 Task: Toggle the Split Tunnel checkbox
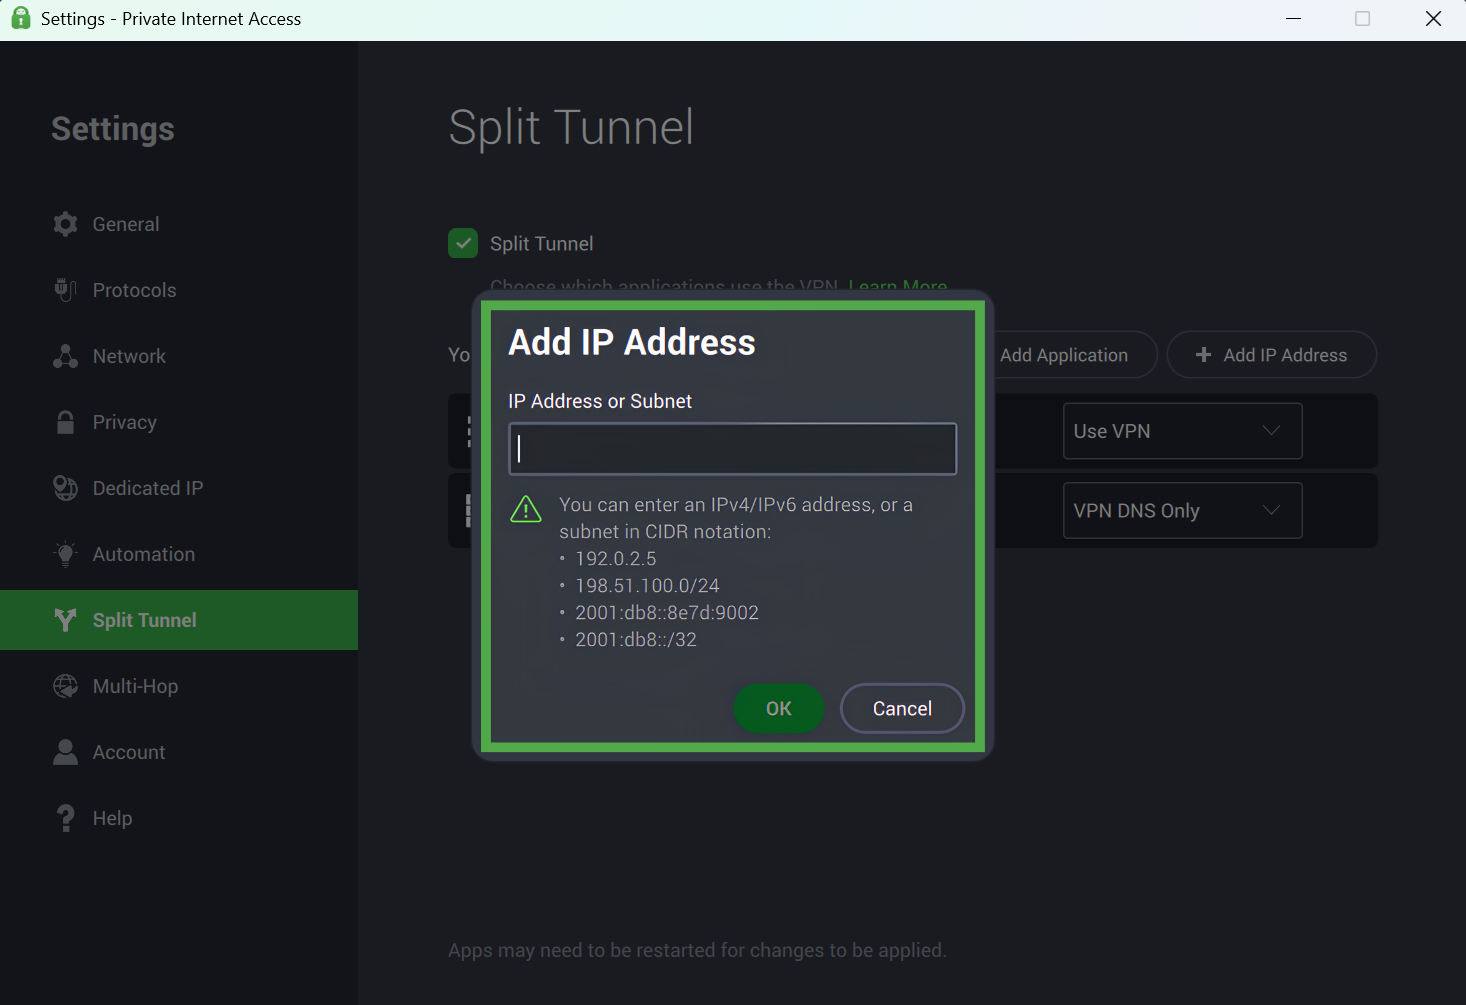coord(463,243)
